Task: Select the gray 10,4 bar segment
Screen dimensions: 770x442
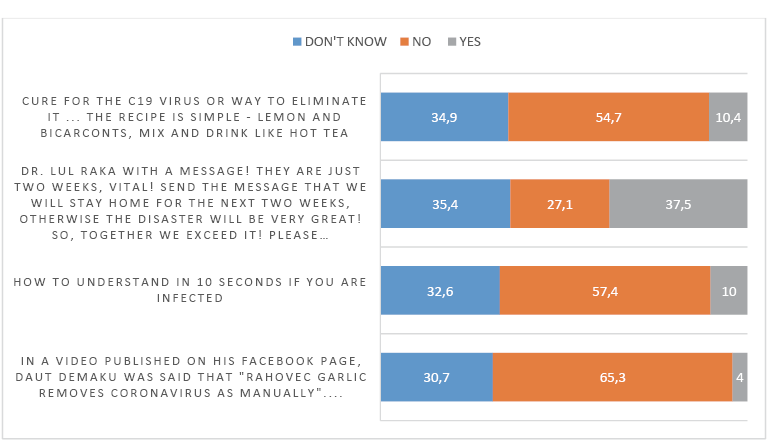Action: point(728,118)
